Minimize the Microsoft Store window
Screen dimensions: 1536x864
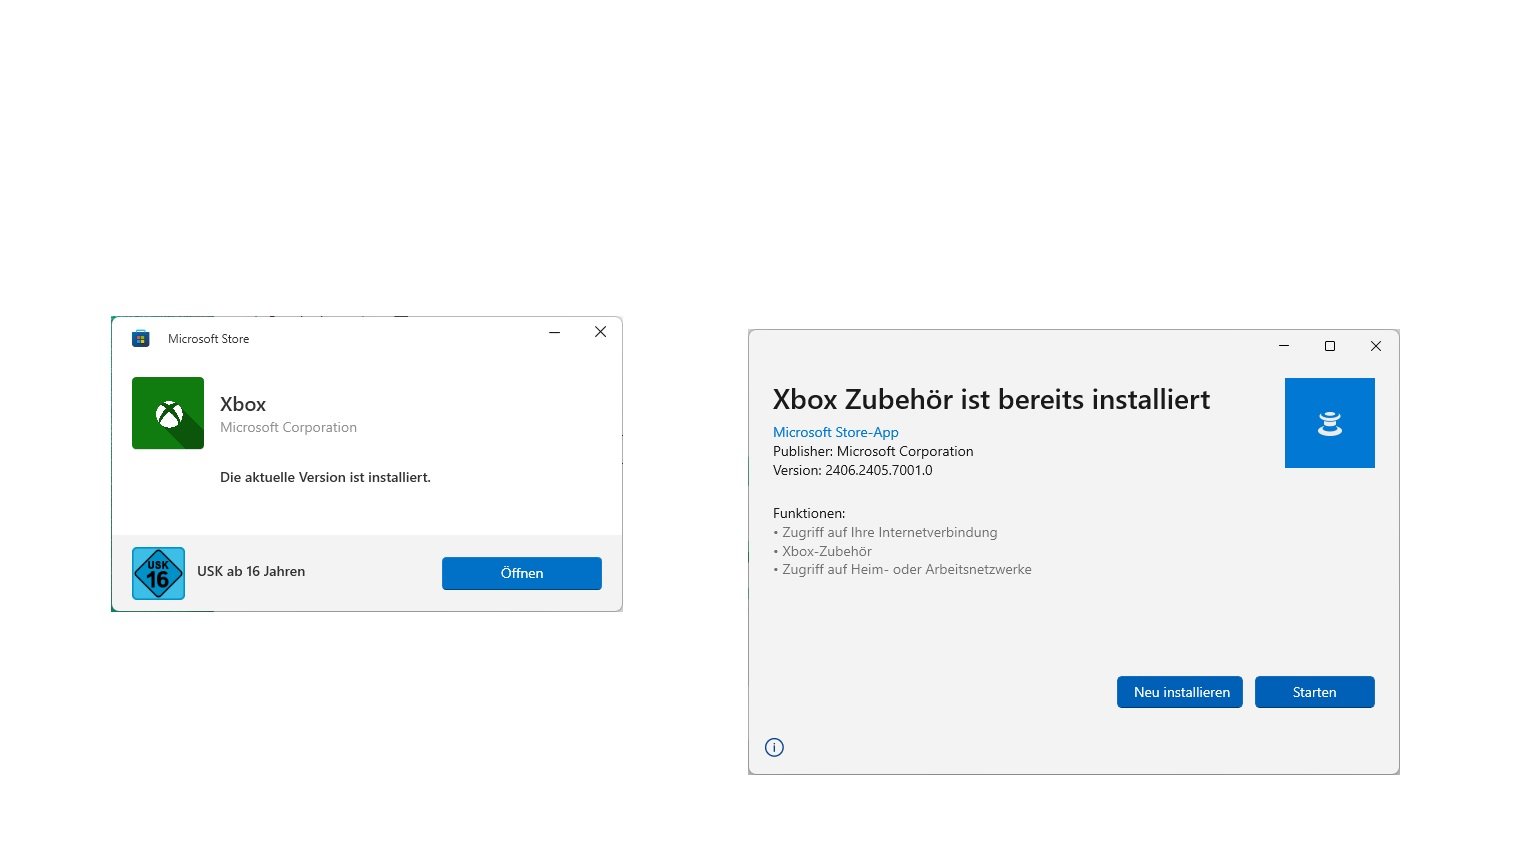pyautogui.click(x=554, y=332)
